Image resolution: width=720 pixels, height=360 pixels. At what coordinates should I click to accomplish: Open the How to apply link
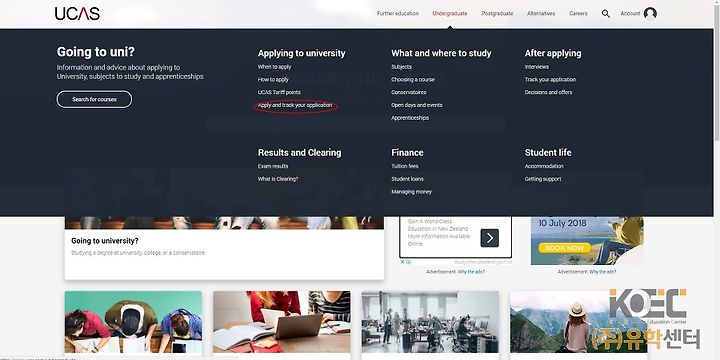click(x=273, y=79)
